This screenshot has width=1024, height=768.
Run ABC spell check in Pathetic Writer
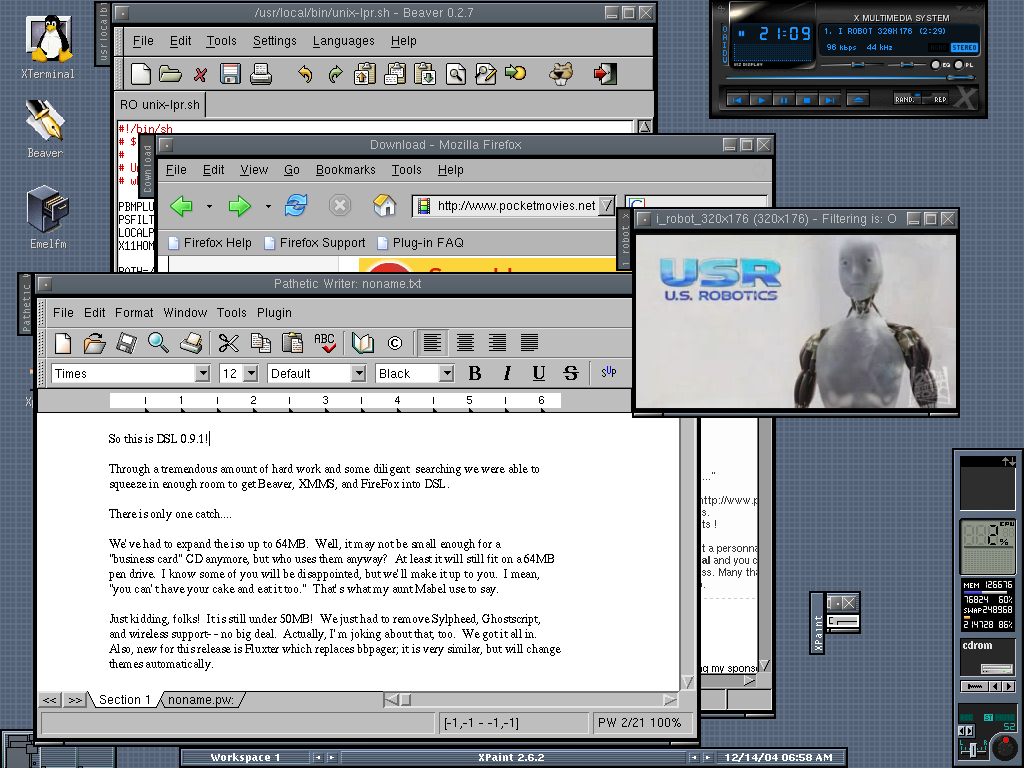pyautogui.click(x=325, y=343)
